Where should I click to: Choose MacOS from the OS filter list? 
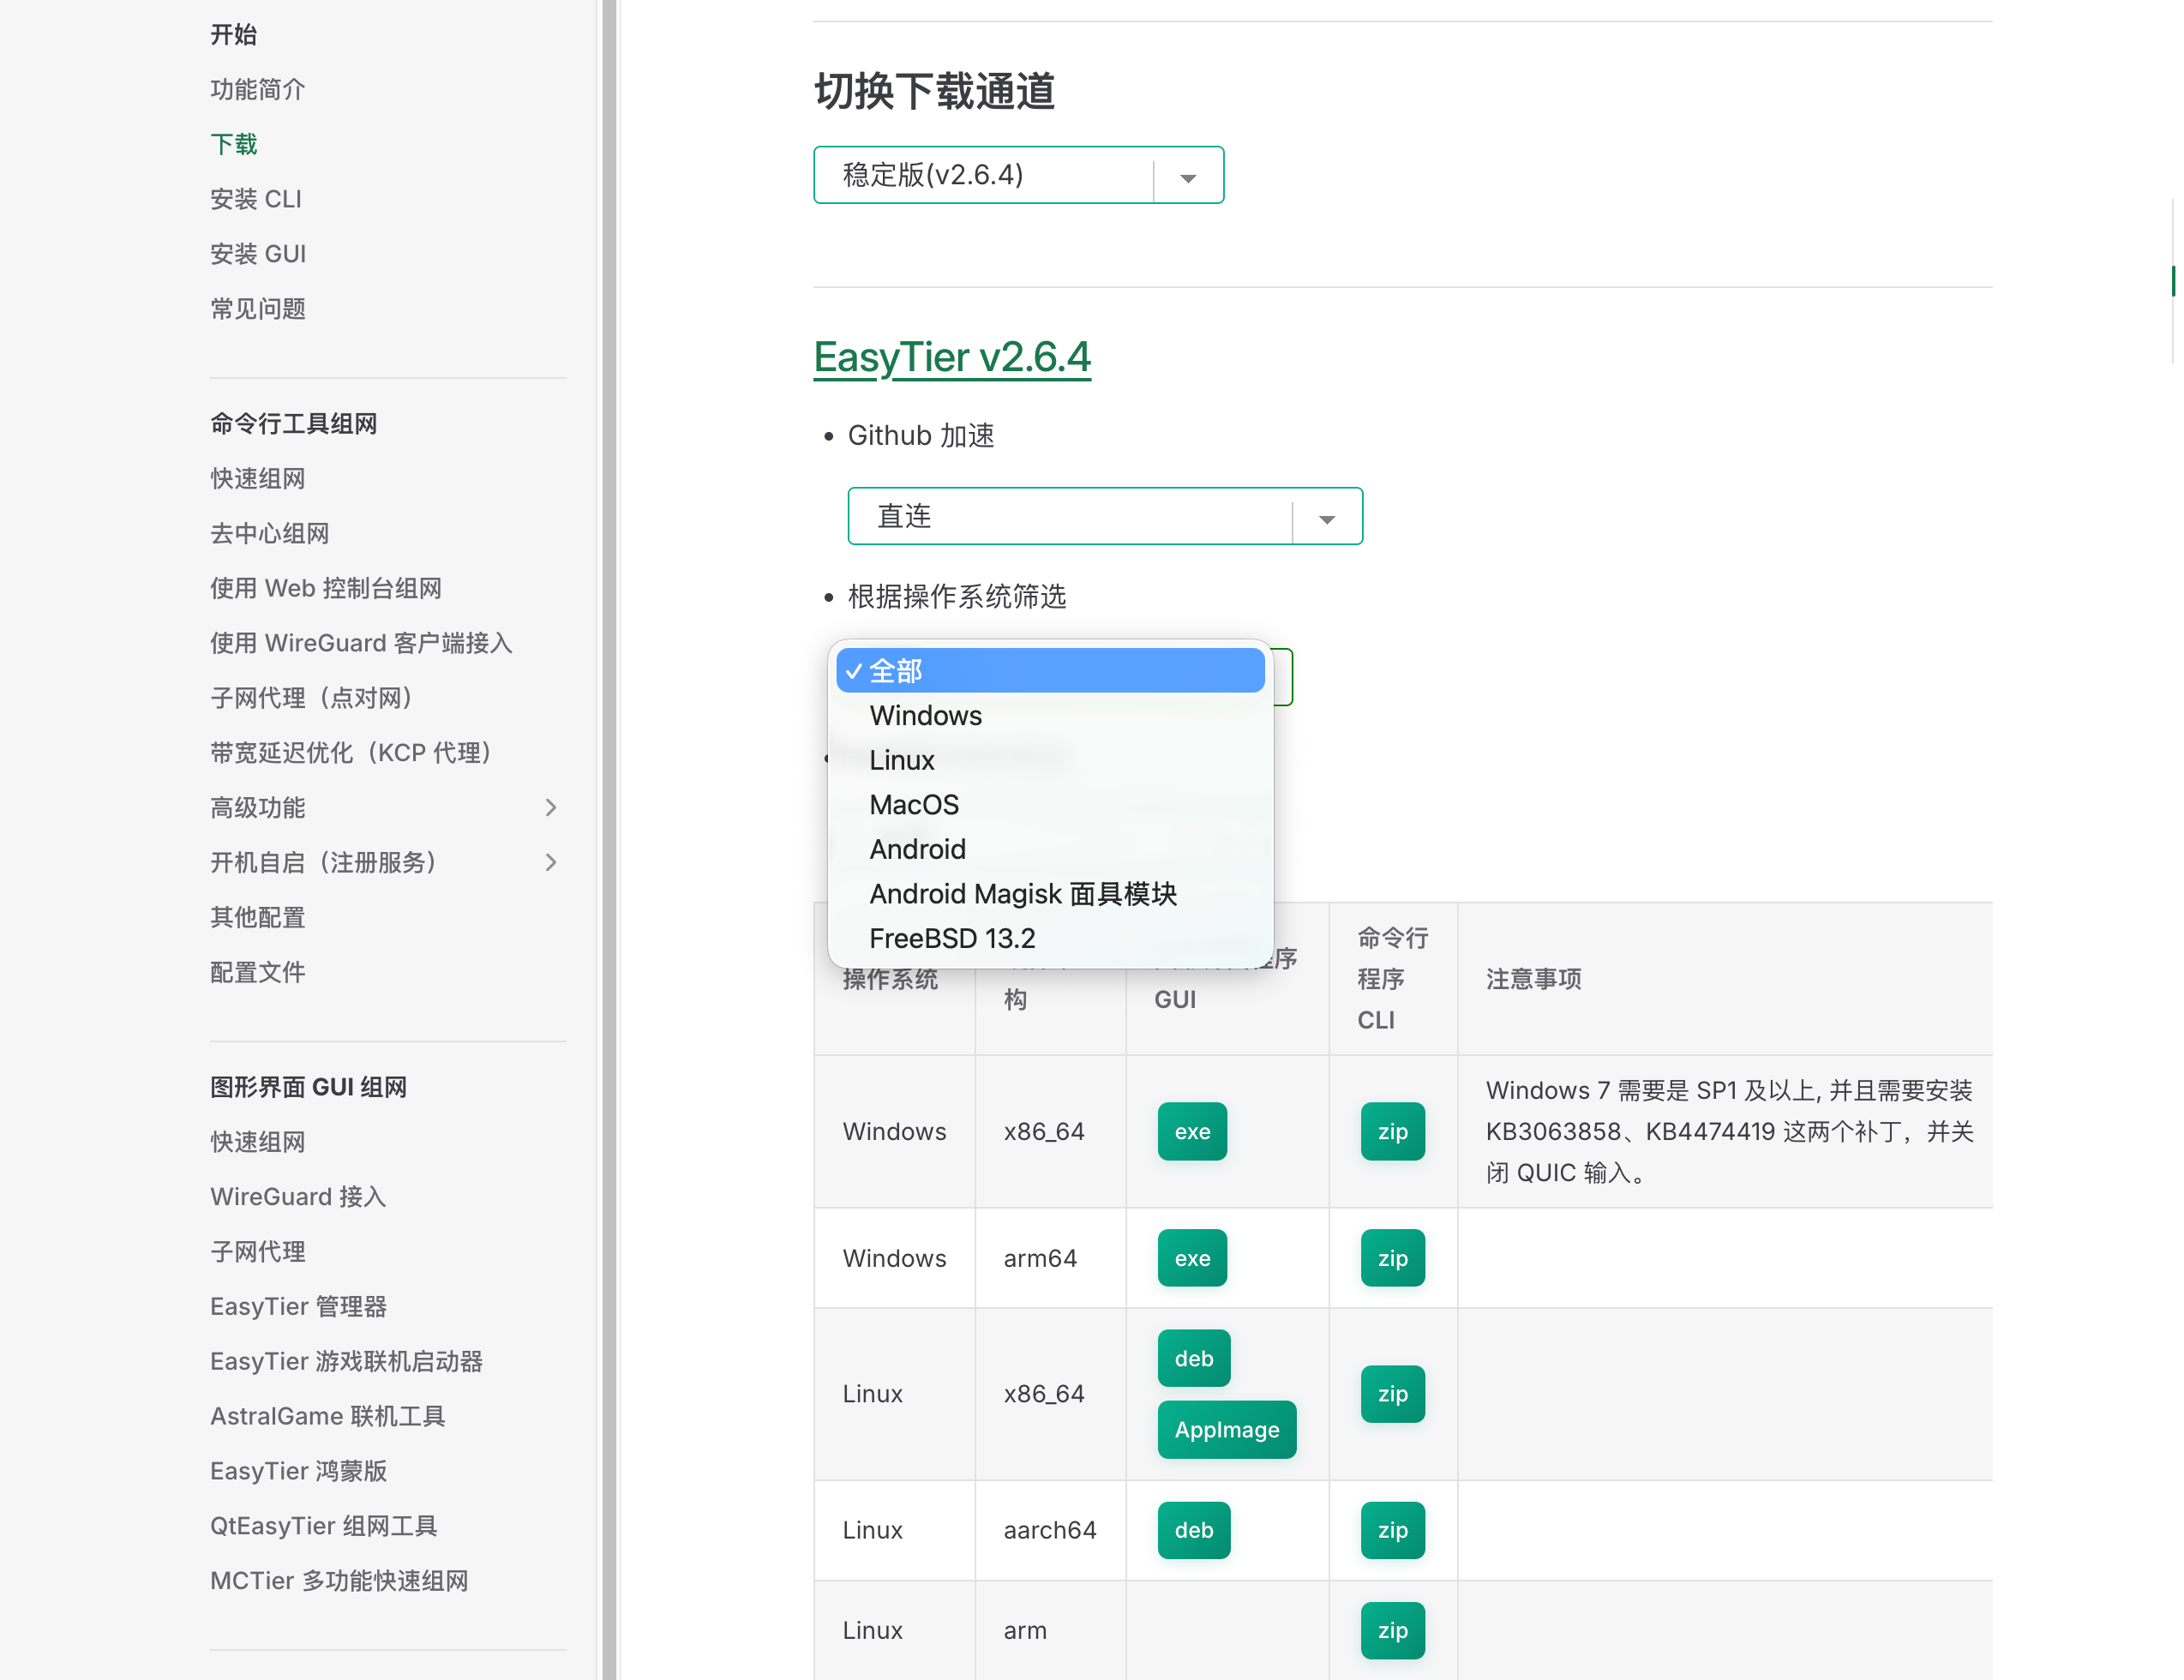pos(1050,804)
